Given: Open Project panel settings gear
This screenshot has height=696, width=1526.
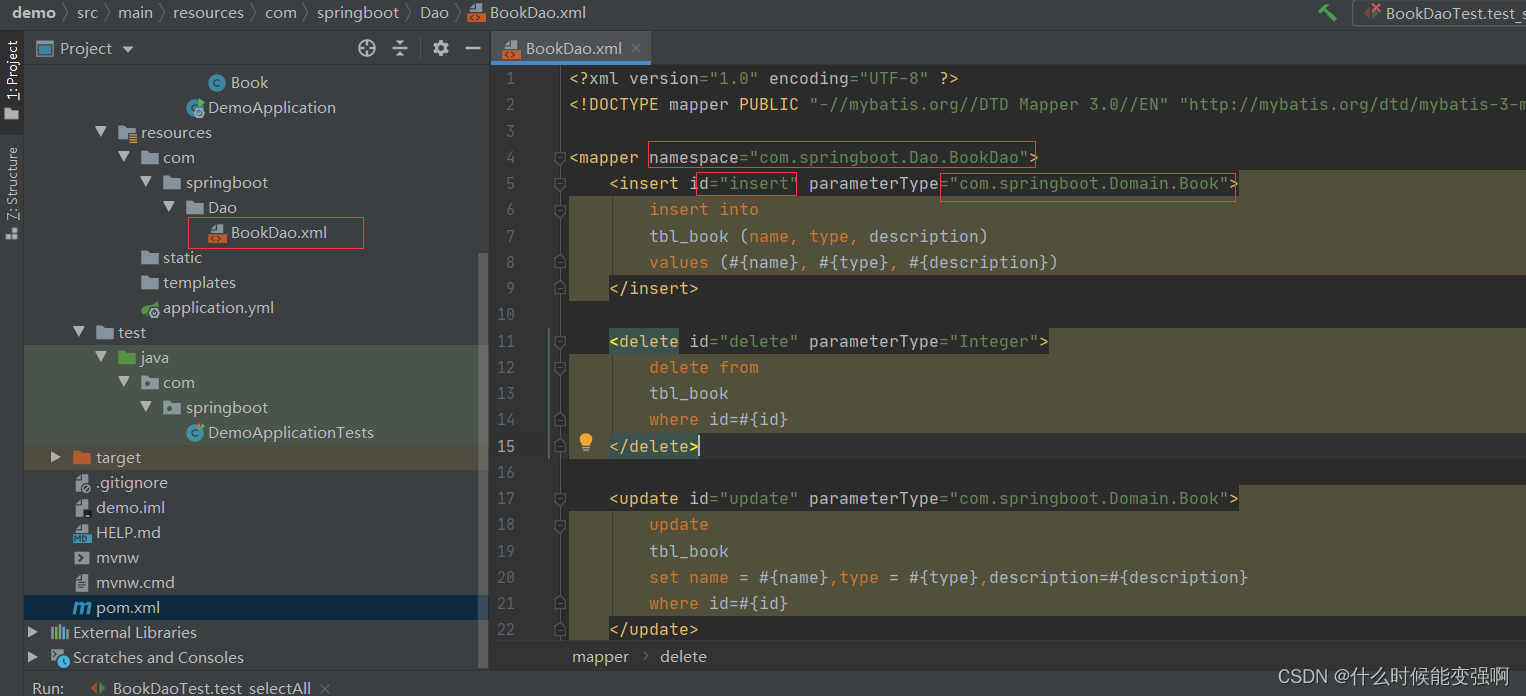Looking at the screenshot, I should pyautogui.click(x=441, y=48).
